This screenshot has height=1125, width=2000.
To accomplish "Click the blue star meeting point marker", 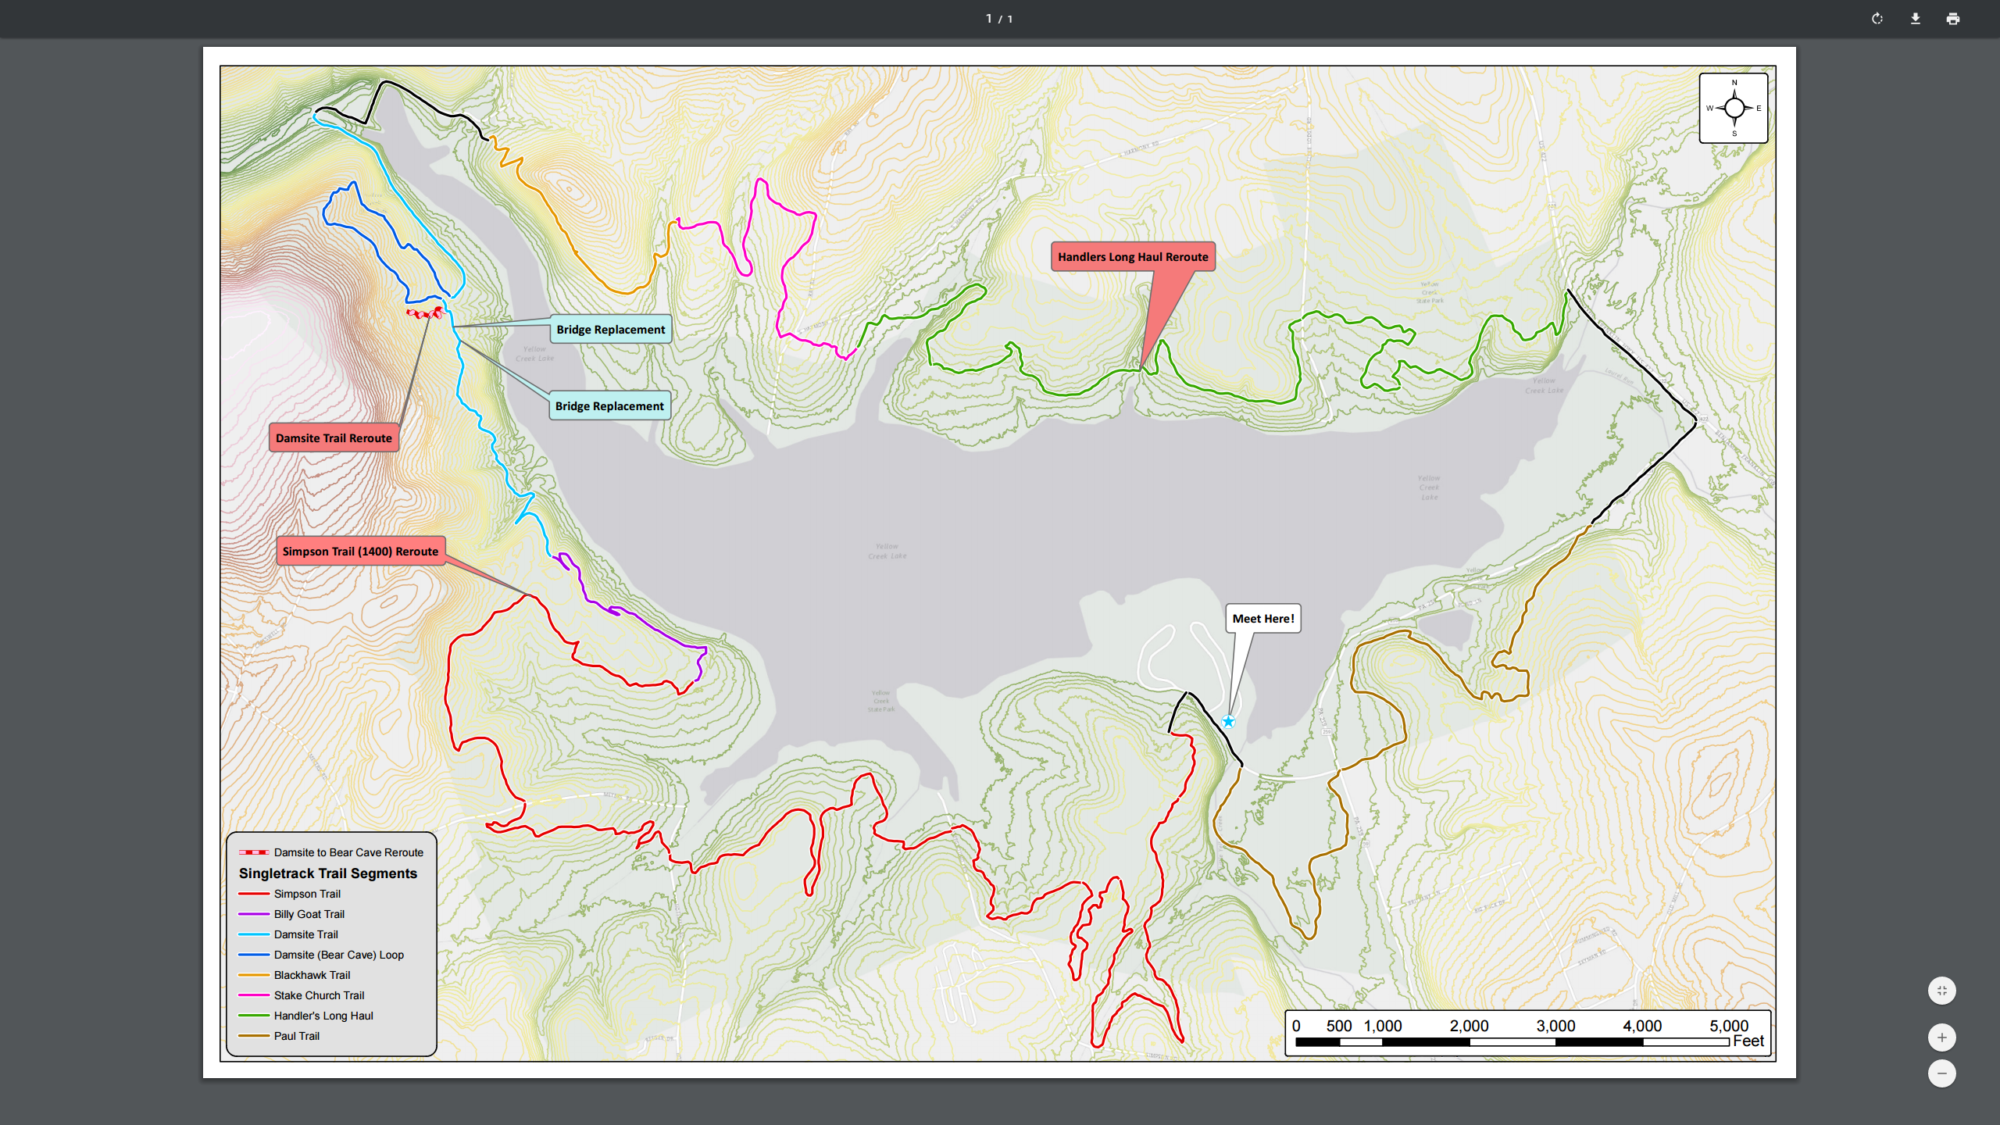I will coord(1228,722).
